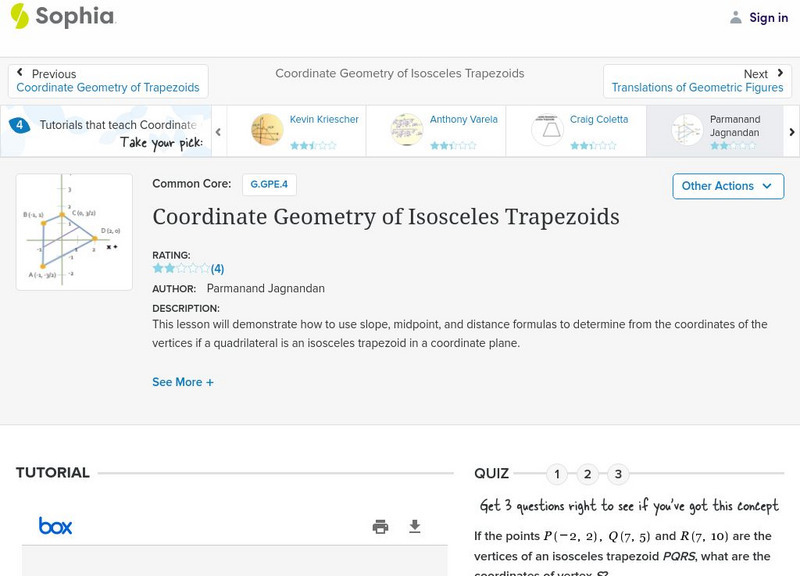Download the tutorial file

pyautogui.click(x=415, y=526)
